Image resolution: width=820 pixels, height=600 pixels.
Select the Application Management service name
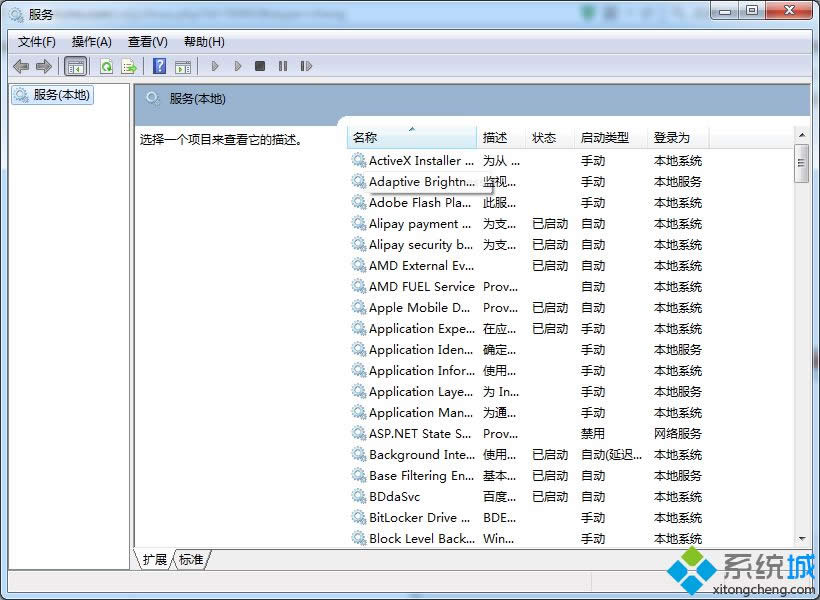[421, 413]
